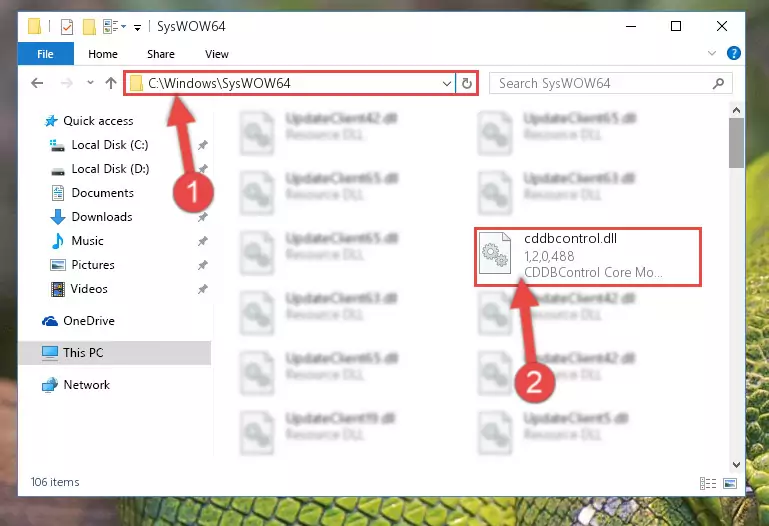Click the Back navigation arrow
The image size is (769, 526).
[37, 83]
